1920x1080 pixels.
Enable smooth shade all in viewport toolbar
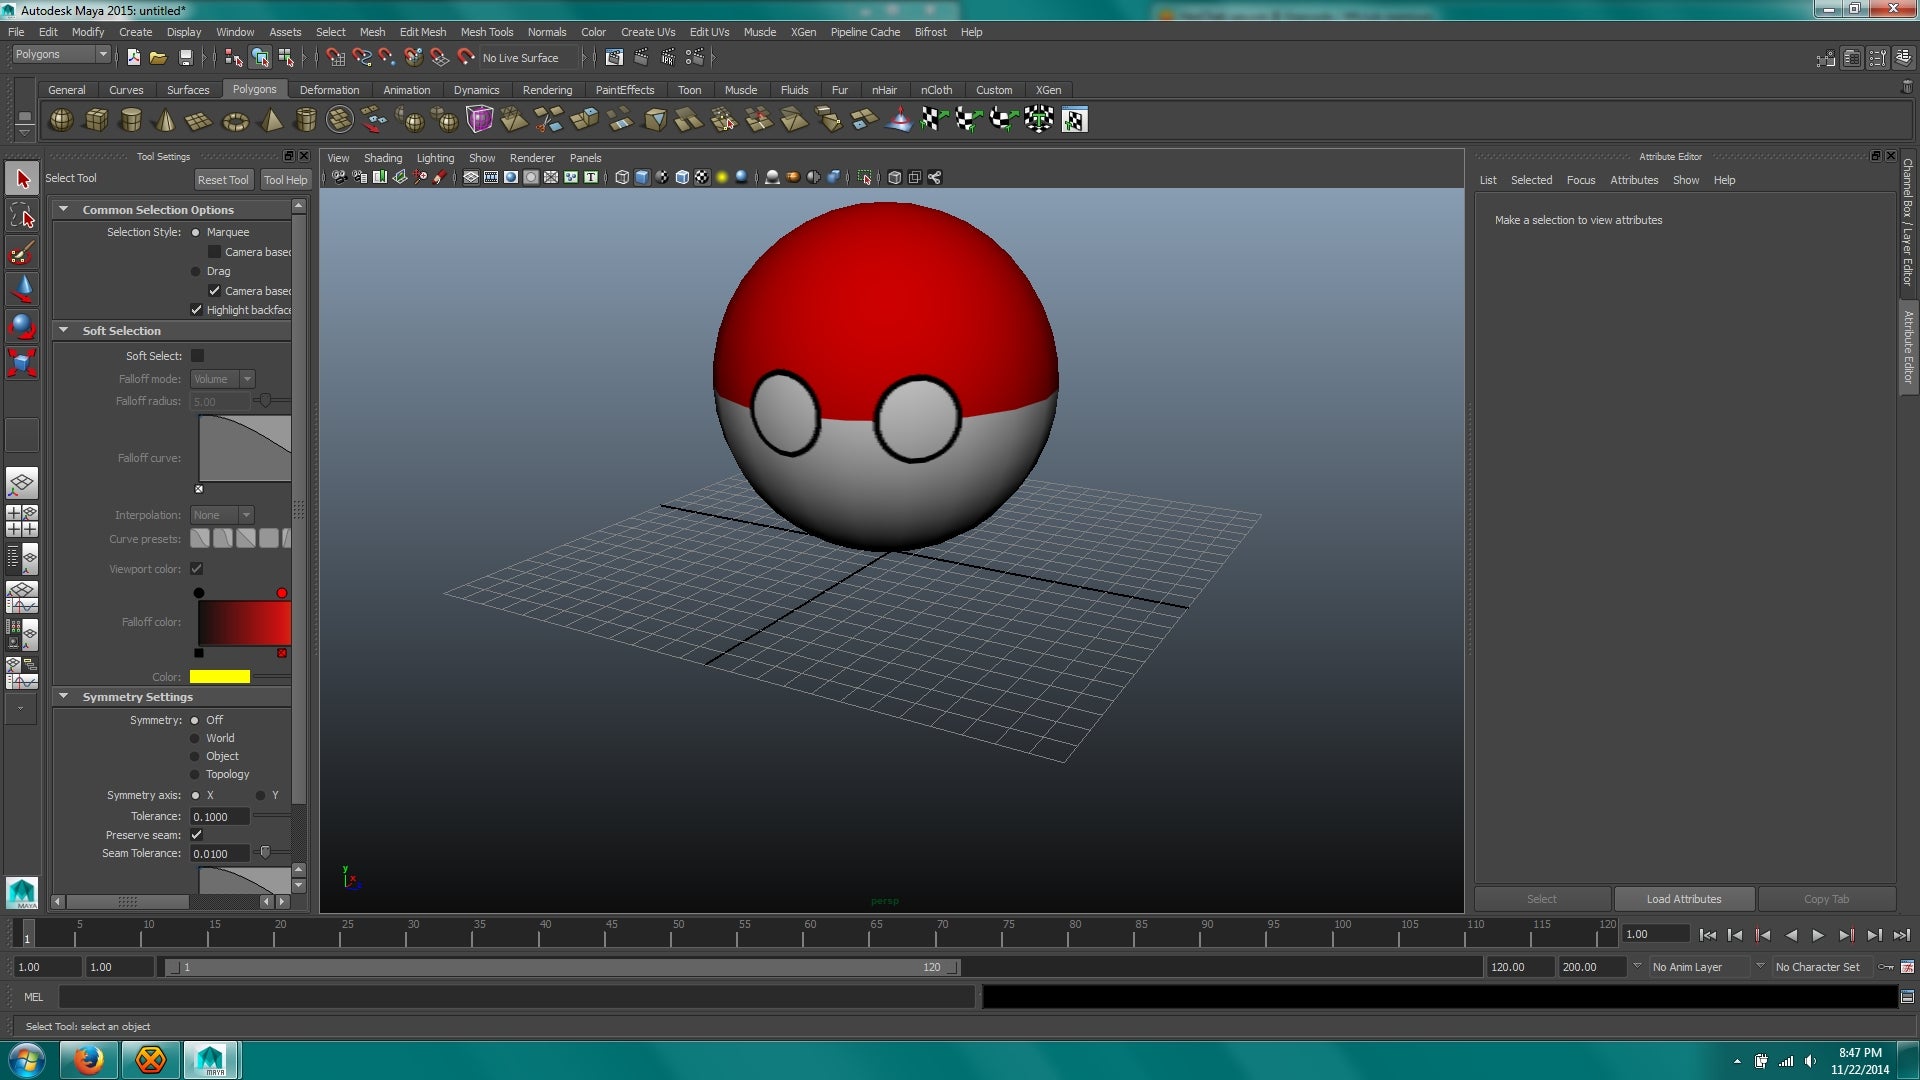[642, 177]
